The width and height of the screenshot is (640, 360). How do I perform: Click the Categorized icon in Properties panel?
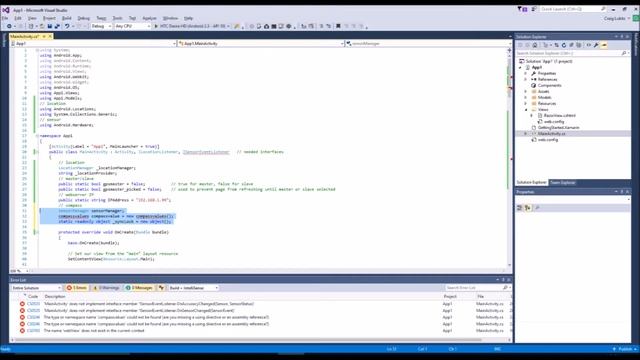(520, 208)
